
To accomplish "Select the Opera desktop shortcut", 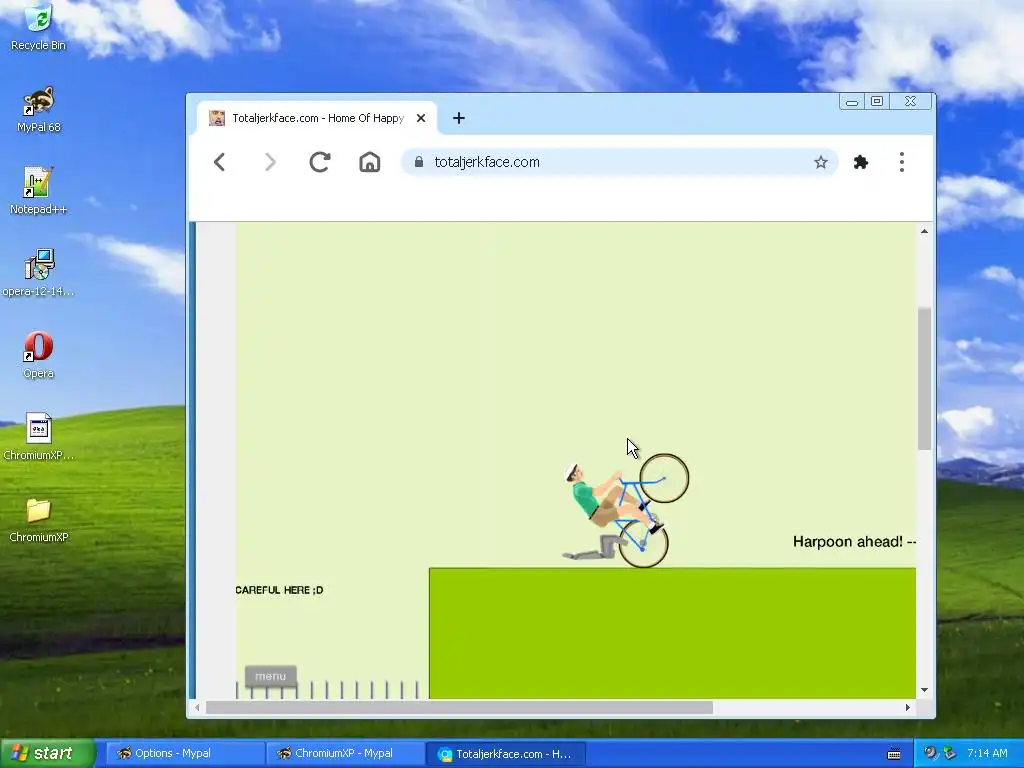I will (x=39, y=355).
